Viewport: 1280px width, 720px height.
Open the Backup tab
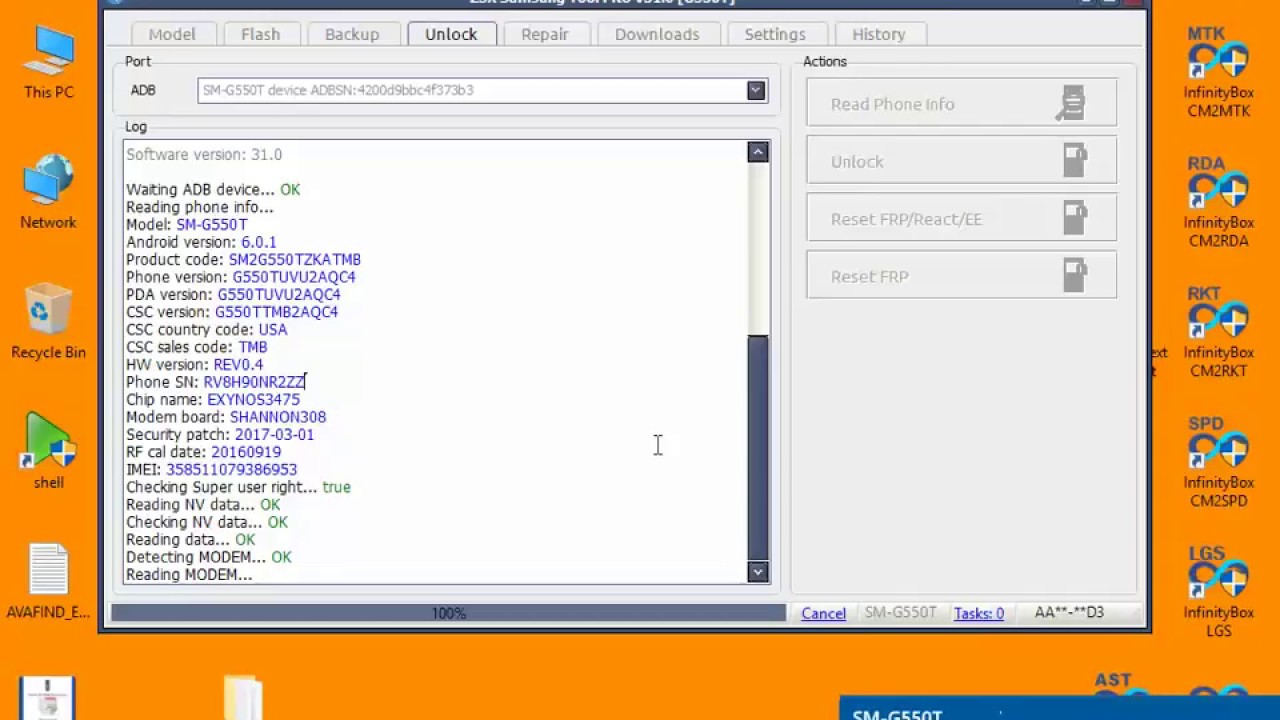[x=352, y=34]
